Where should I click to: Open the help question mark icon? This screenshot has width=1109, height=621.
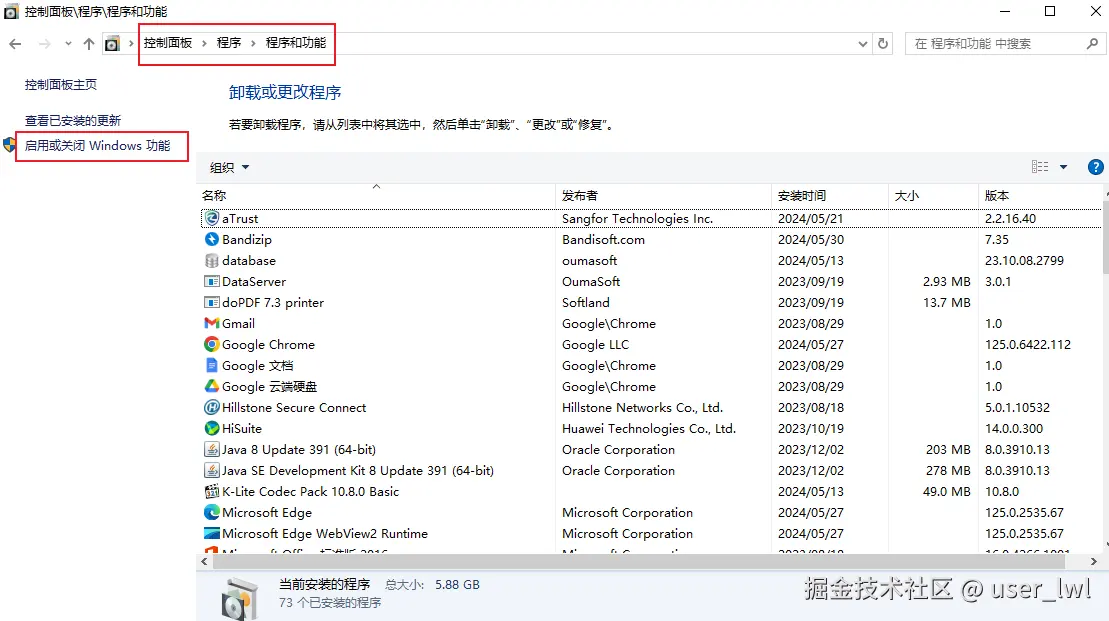tap(1095, 167)
